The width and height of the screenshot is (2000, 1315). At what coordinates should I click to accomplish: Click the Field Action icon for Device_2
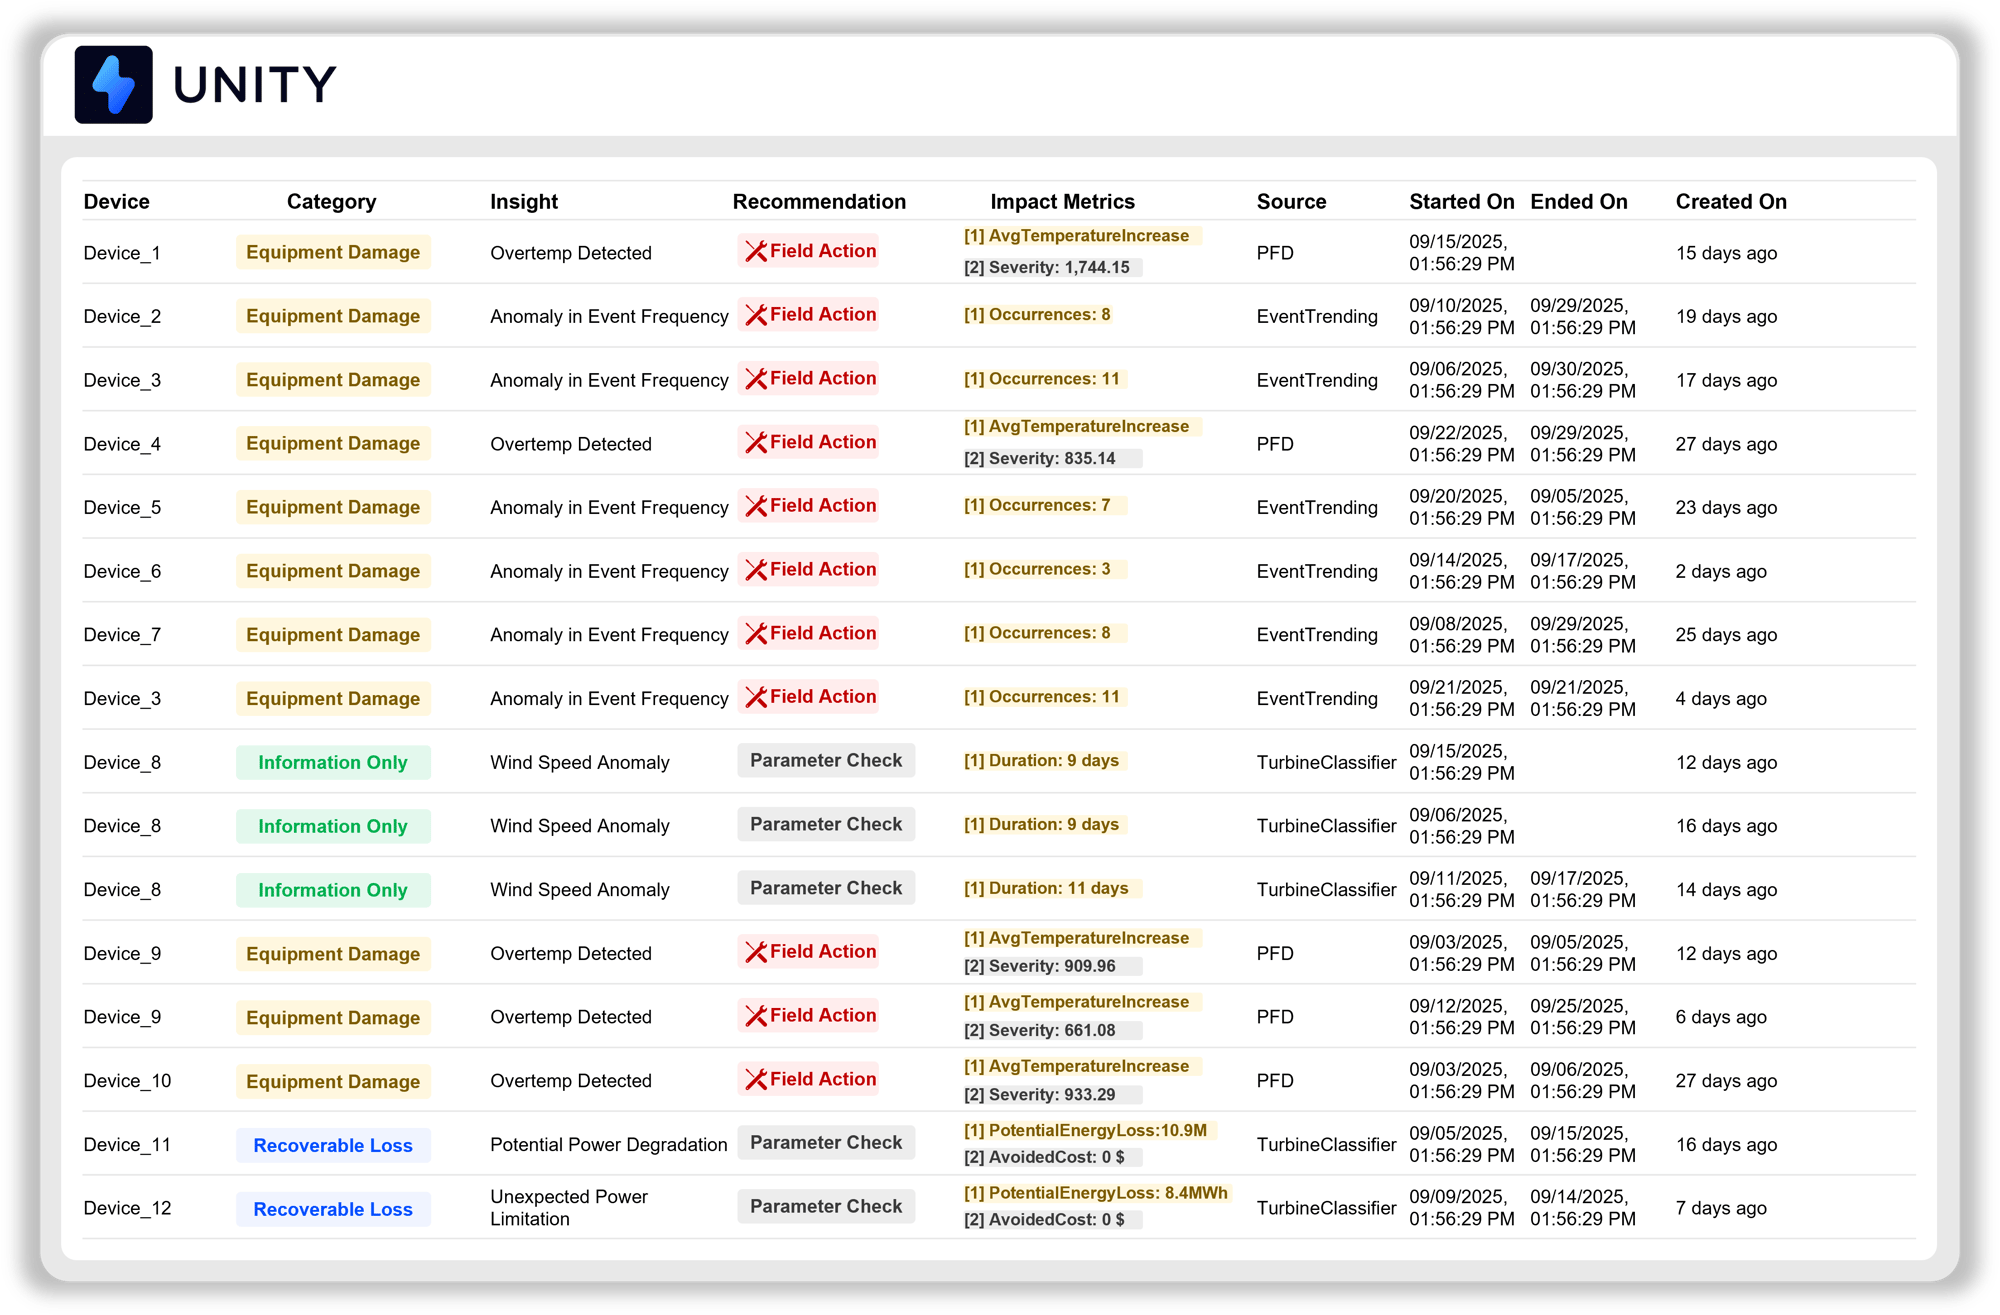758,314
